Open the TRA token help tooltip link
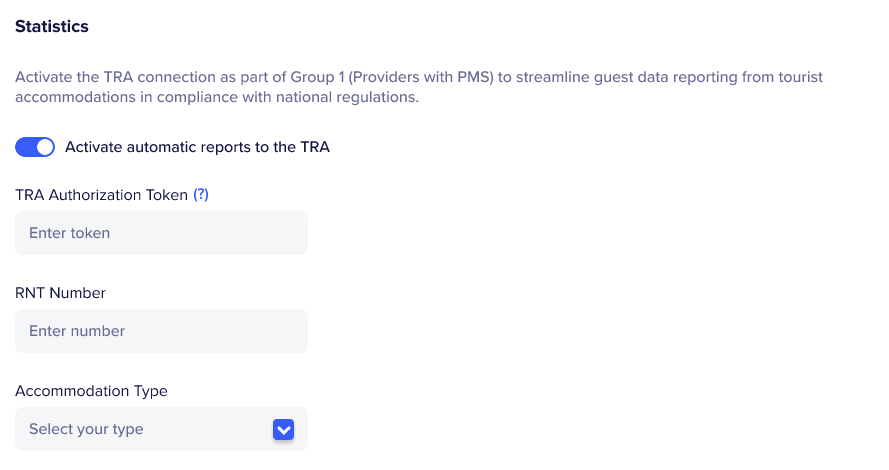 [201, 195]
